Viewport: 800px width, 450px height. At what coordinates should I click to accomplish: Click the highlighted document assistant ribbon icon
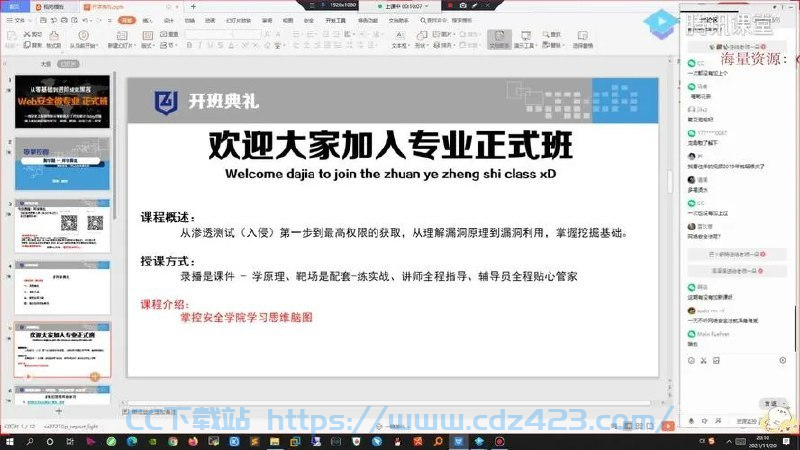tap(499, 38)
